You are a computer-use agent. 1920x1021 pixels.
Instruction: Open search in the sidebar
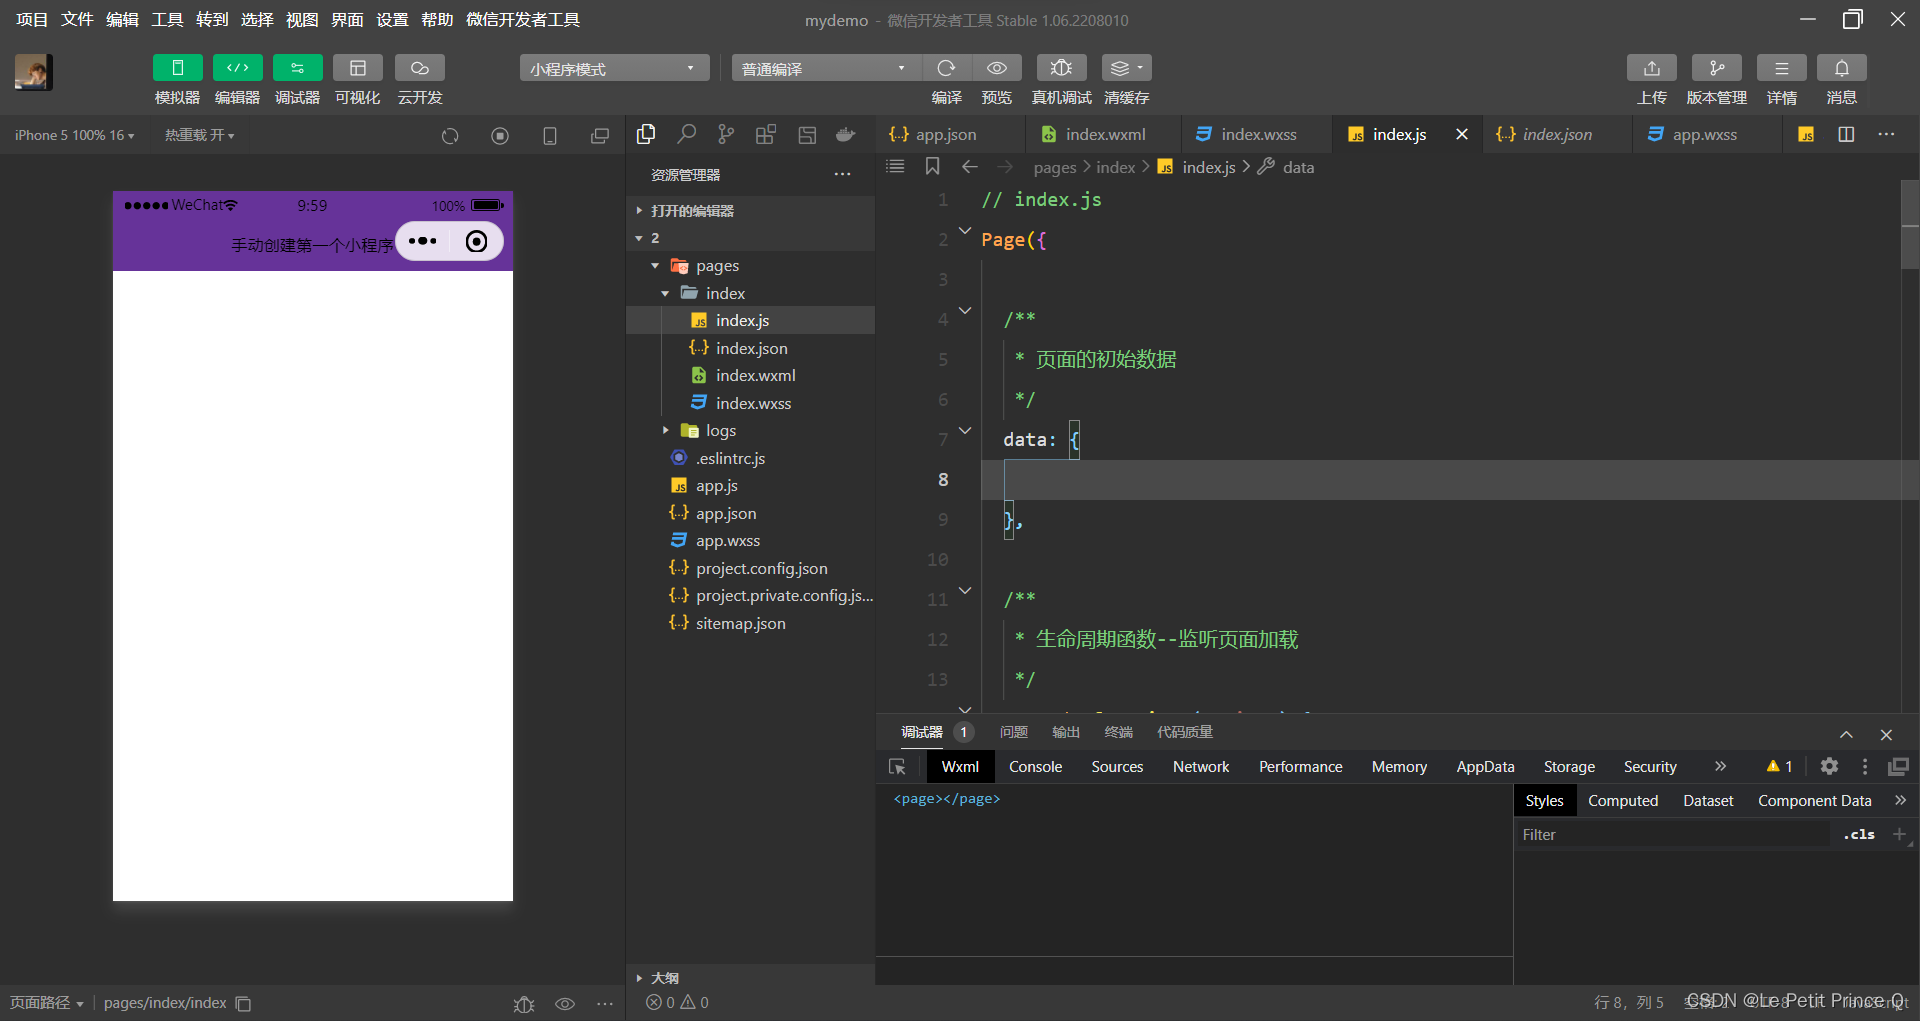click(x=686, y=134)
